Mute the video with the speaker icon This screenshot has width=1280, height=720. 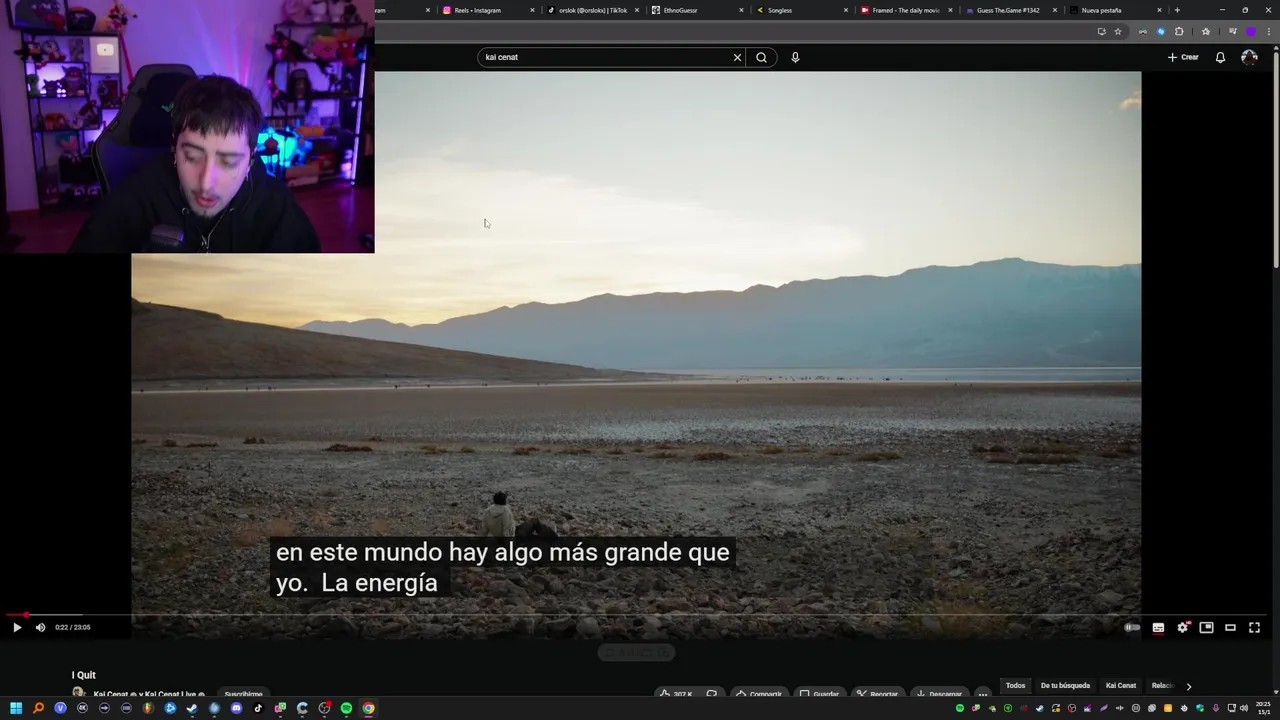point(40,627)
